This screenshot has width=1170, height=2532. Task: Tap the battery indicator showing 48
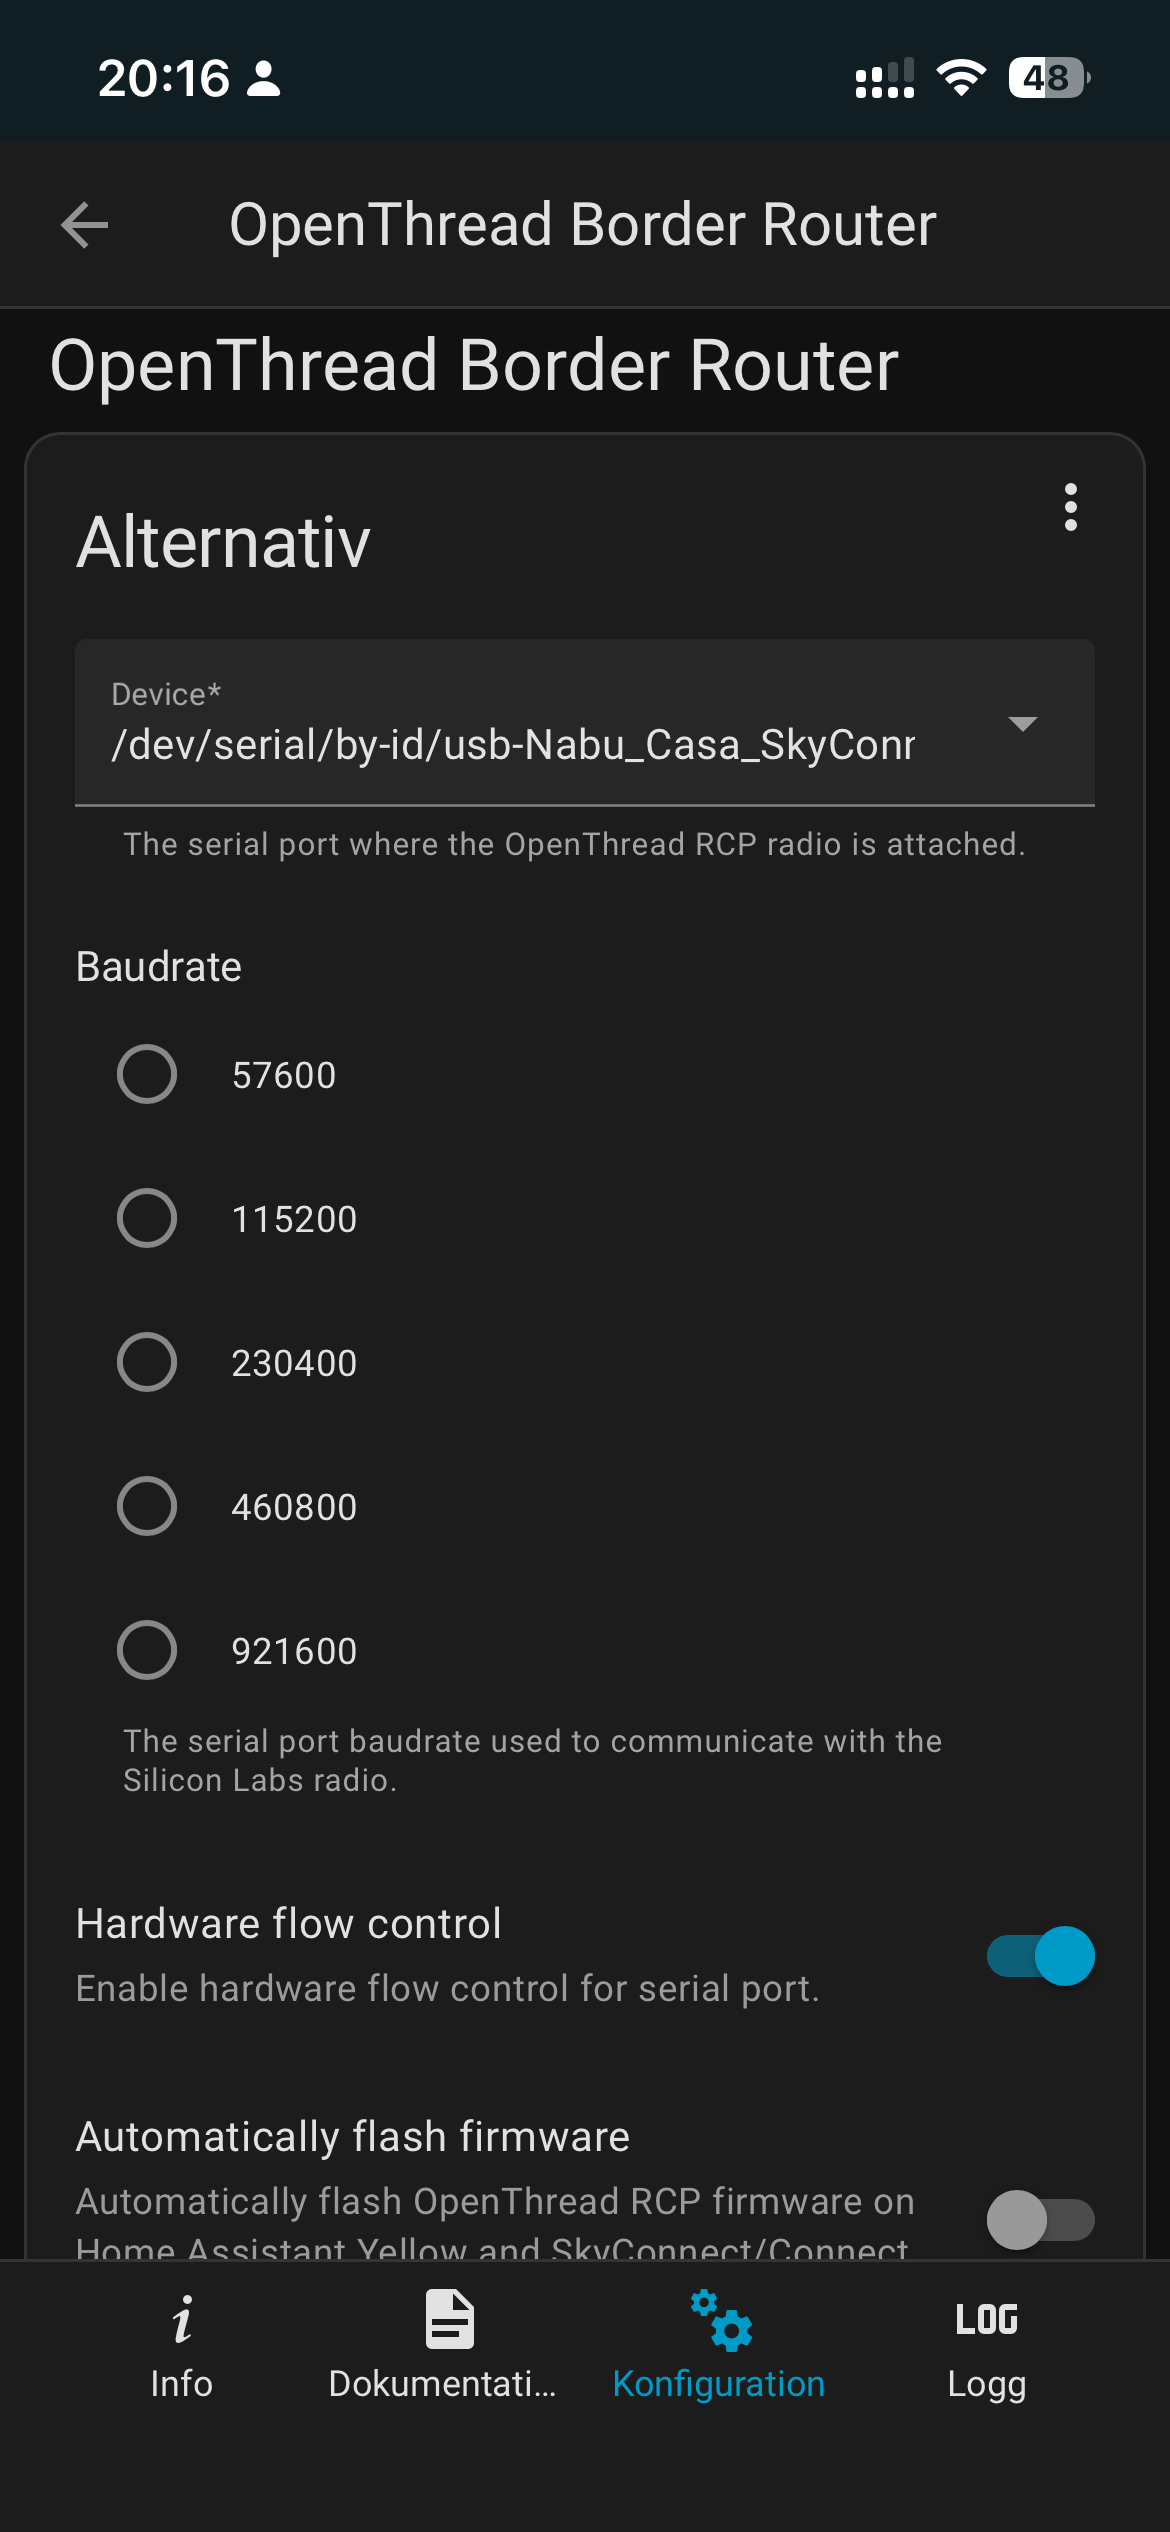tap(1048, 78)
